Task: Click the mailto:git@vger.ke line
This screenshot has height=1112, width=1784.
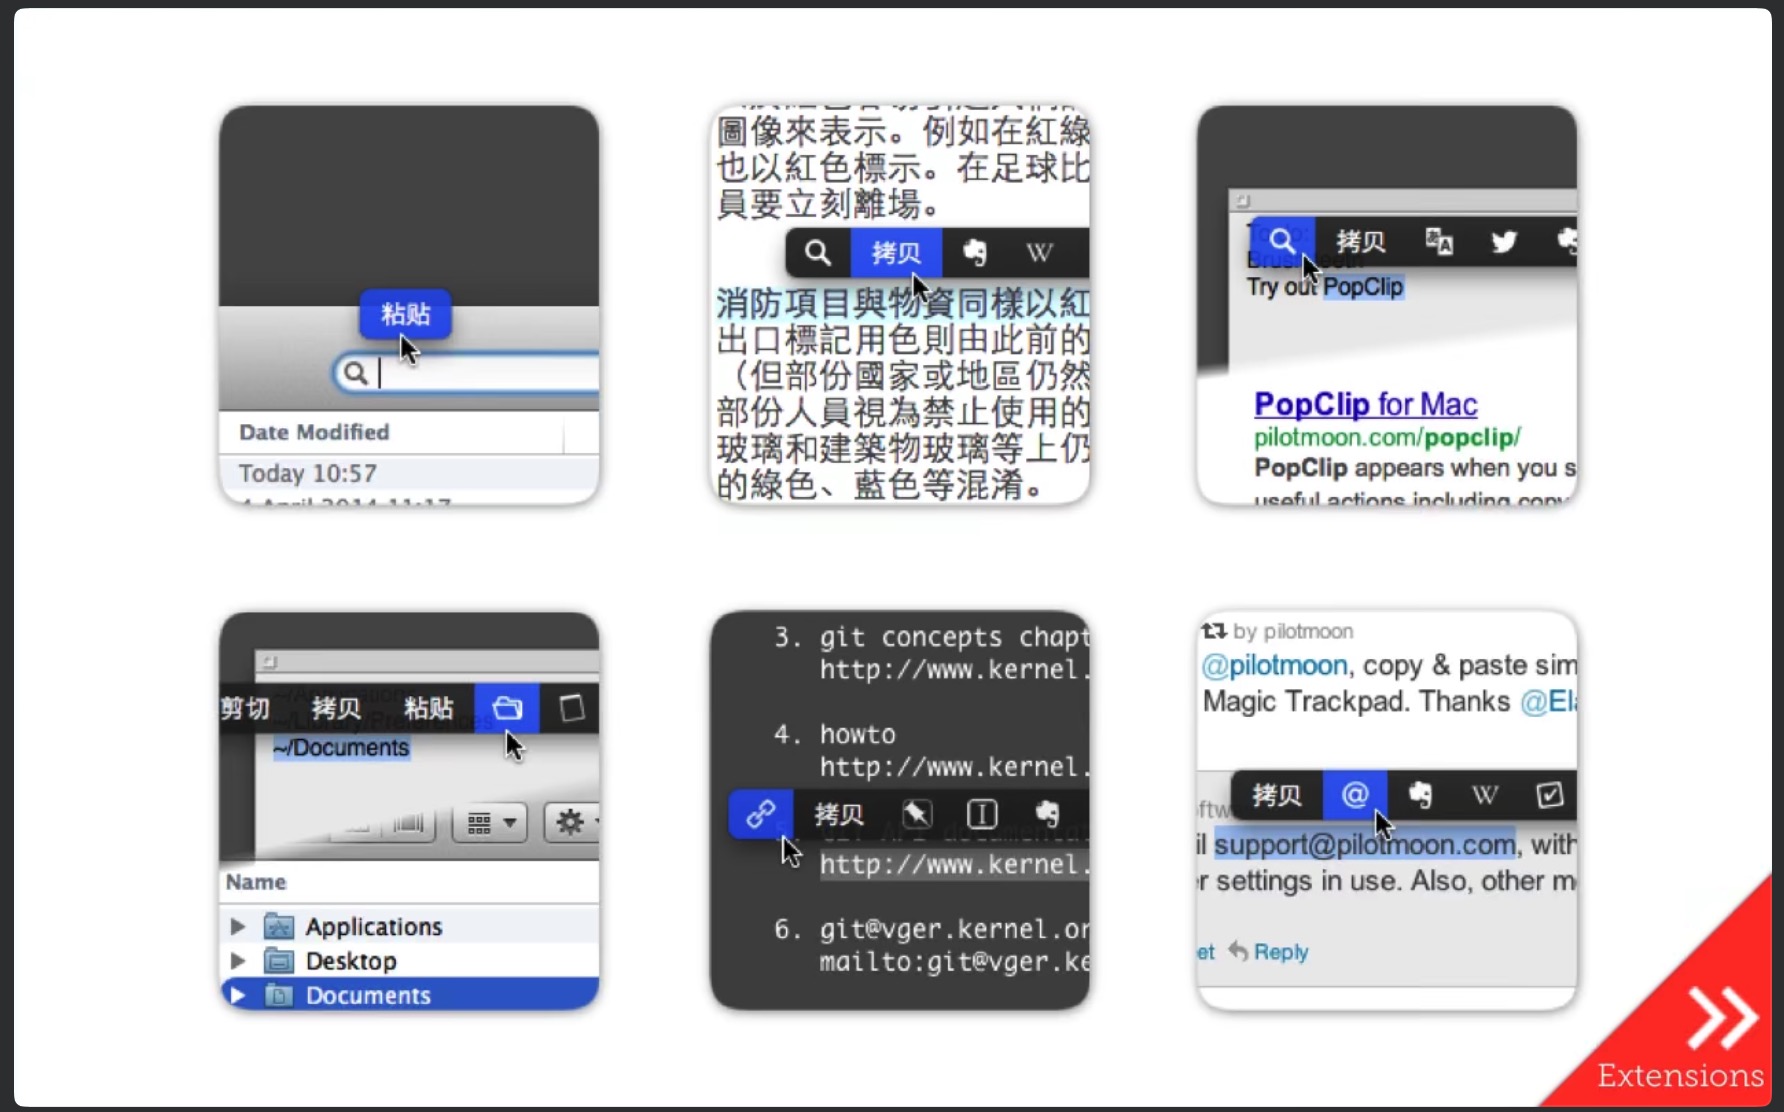Action: click(954, 962)
